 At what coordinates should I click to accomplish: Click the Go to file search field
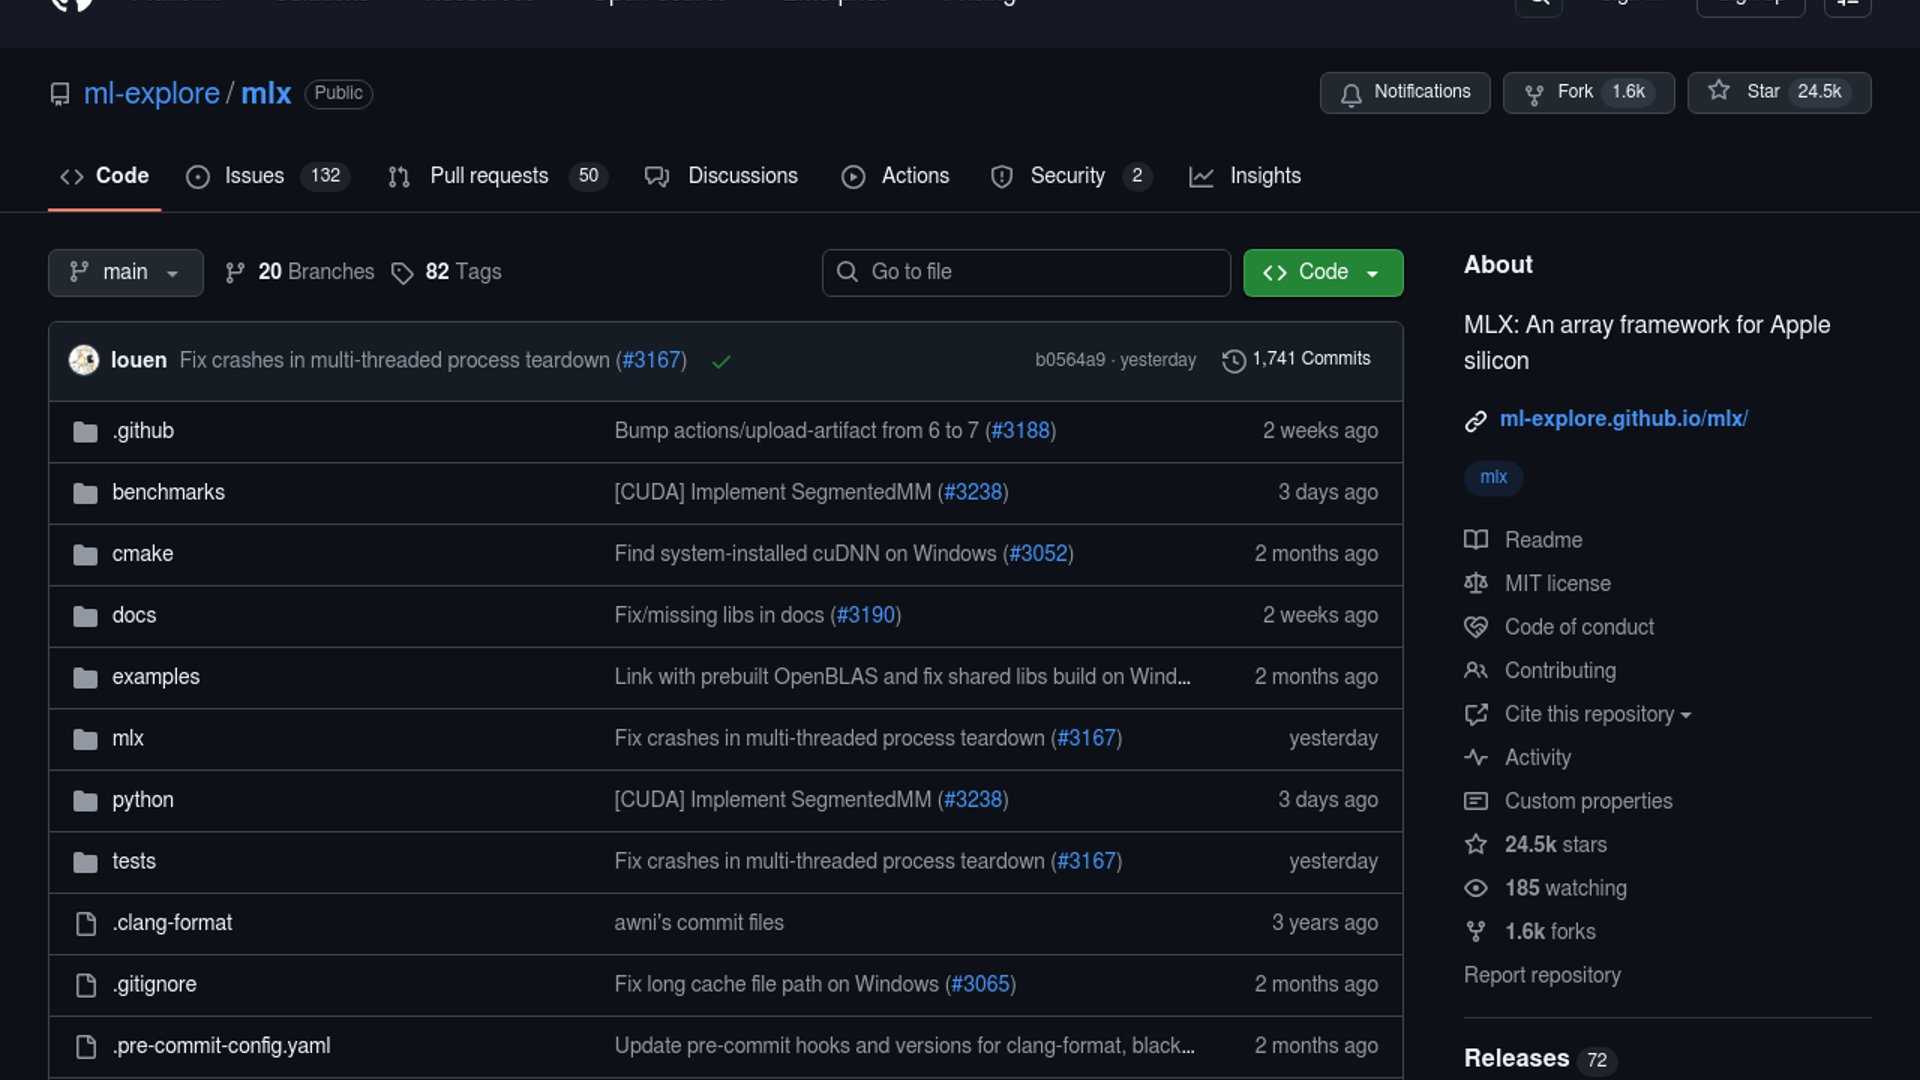(1026, 273)
